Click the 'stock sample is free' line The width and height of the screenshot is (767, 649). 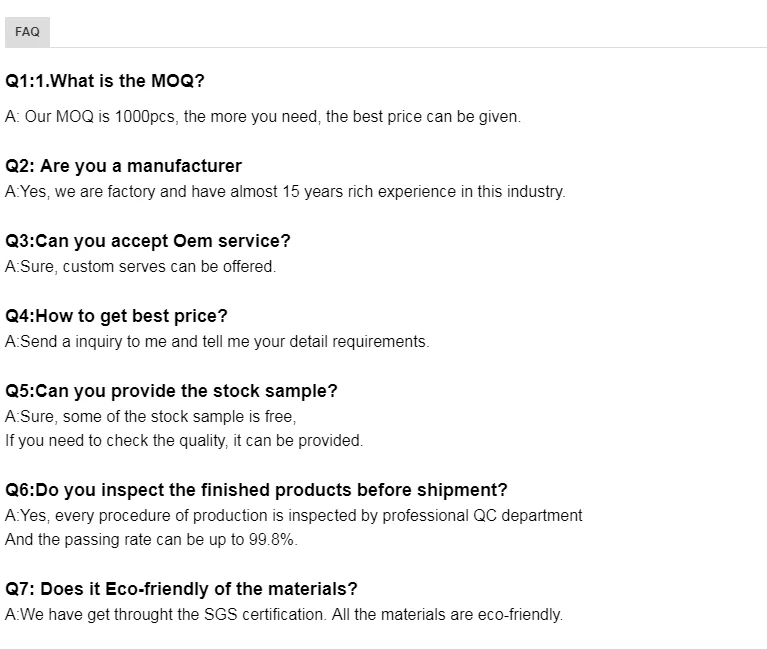pyautogui.click(x=151, y=416)
